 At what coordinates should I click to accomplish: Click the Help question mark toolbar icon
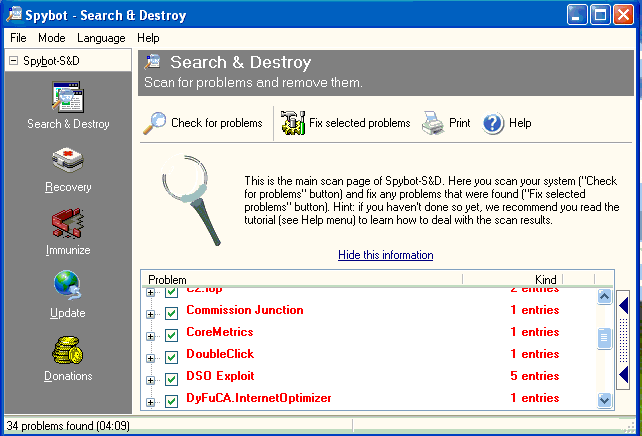click(x=493, y=123)
